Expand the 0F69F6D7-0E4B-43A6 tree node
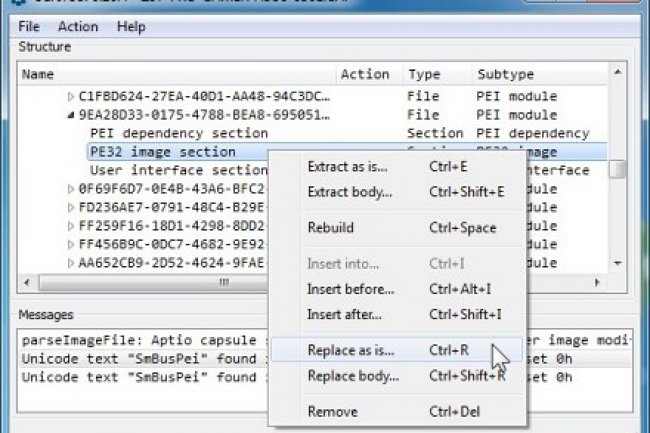The image size is (650, 433). (71, 188)
